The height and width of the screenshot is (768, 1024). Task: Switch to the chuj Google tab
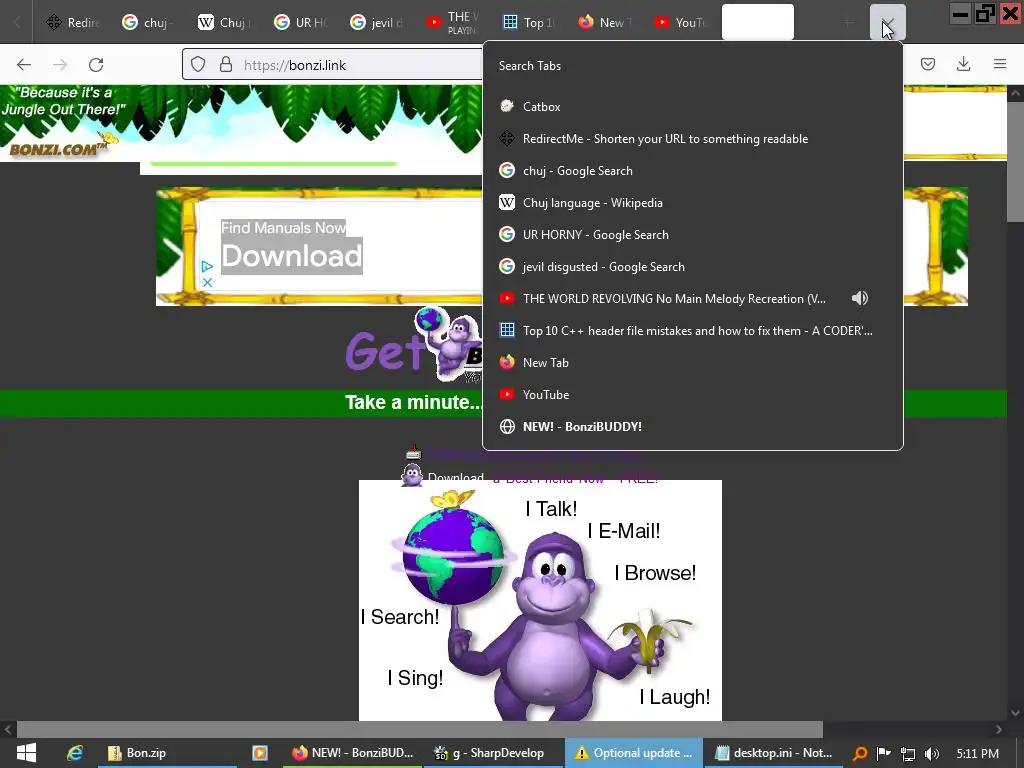149,22
